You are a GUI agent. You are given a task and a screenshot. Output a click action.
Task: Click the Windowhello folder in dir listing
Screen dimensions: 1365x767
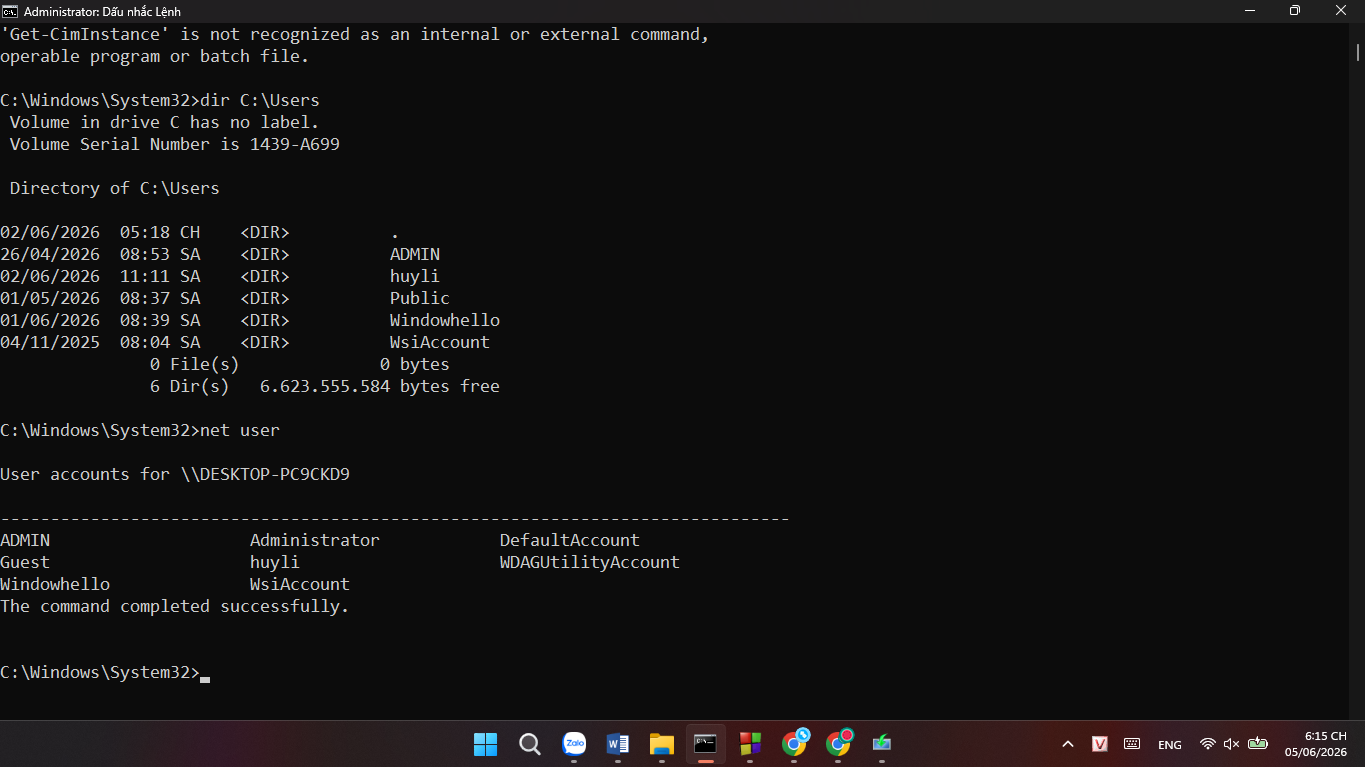point(445,320)
